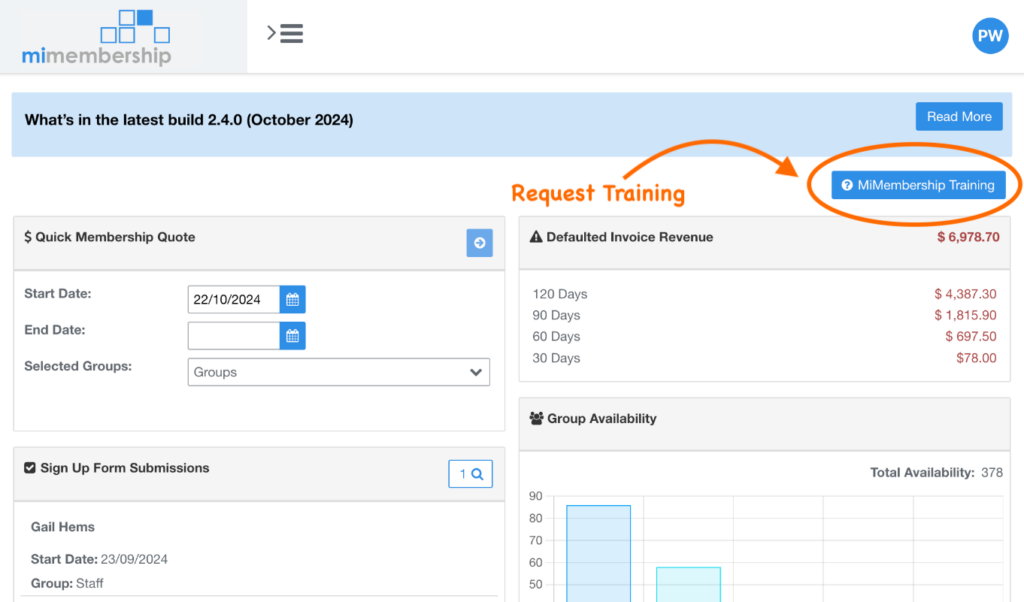Image resolution: width=1024 pixels, height=602 pixels.
Task: Select the second bar in availability chart
Action: pyautogui.click(x=688, y=584)
